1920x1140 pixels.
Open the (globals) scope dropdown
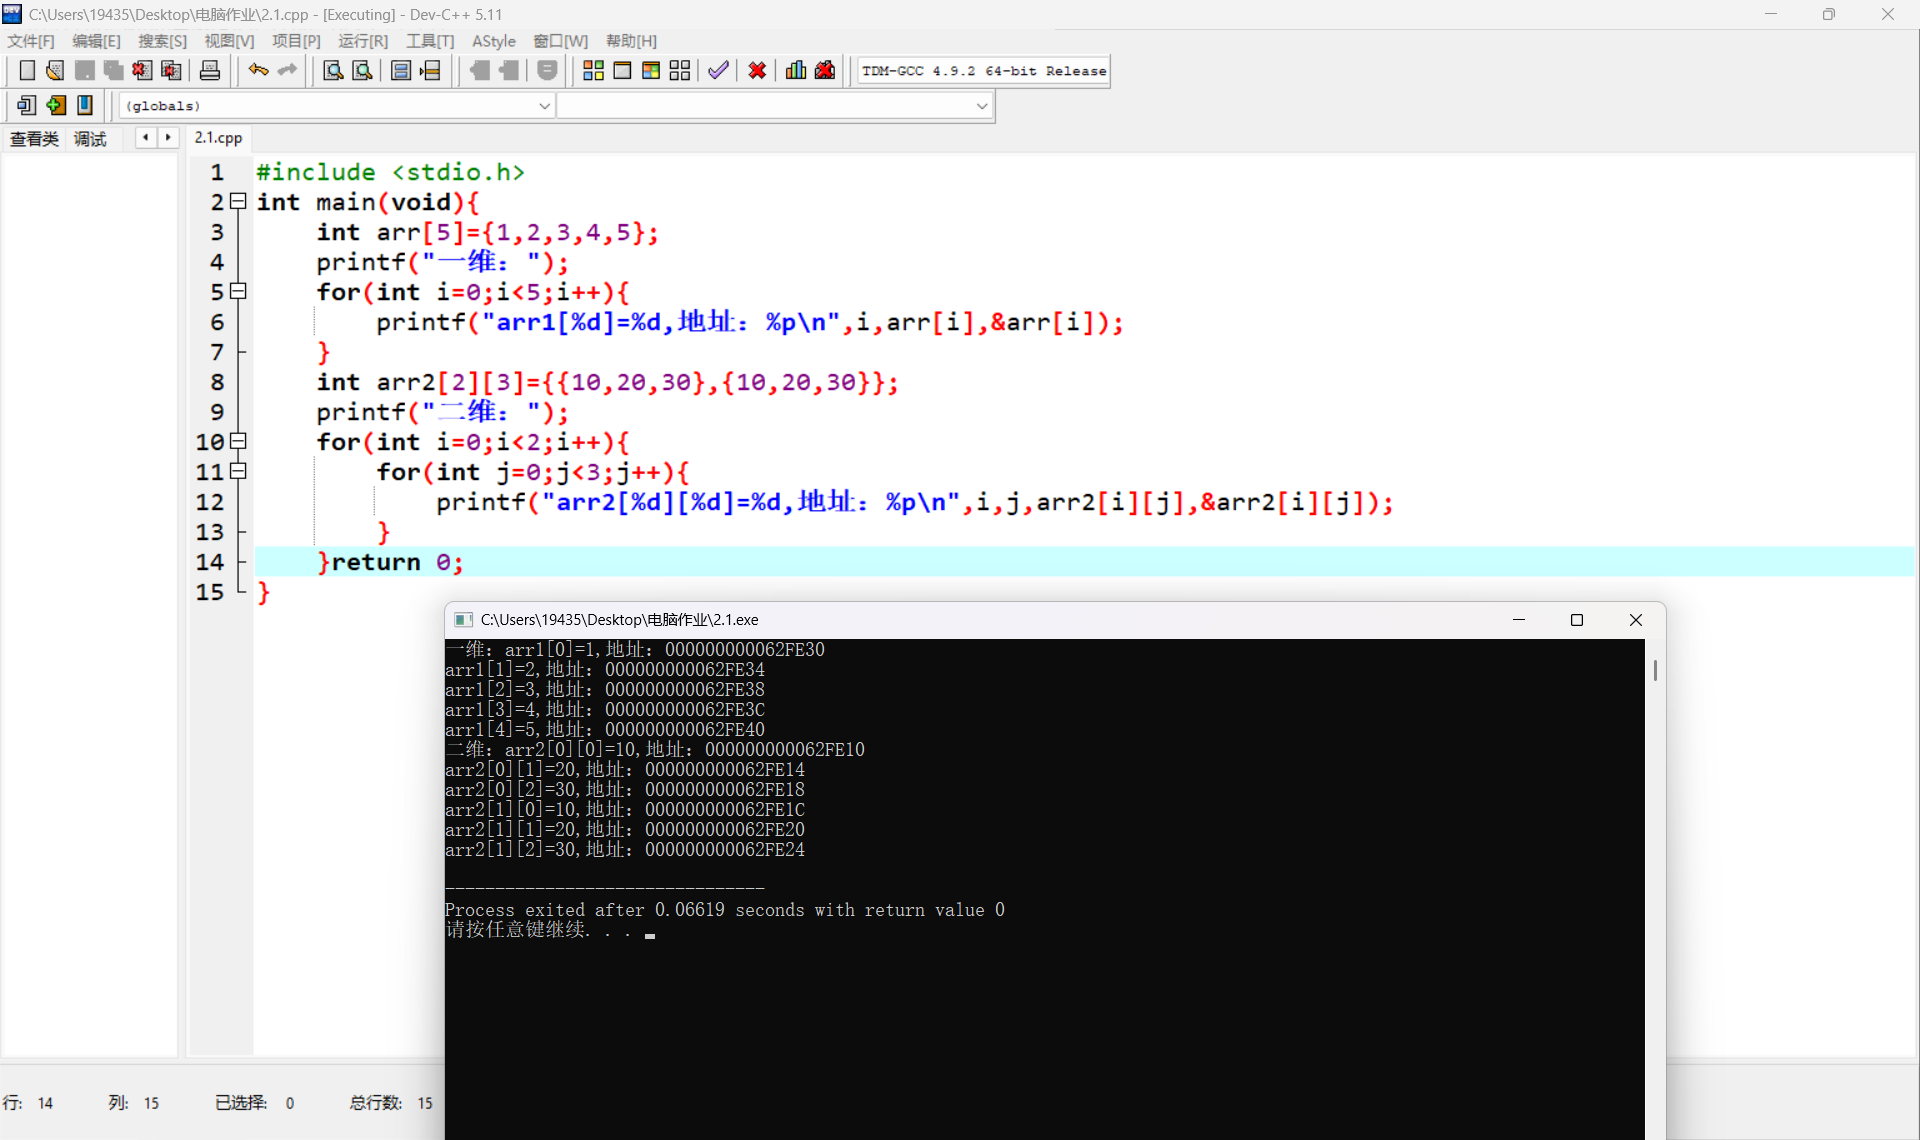pyautogui.click(x=545, y=106)
